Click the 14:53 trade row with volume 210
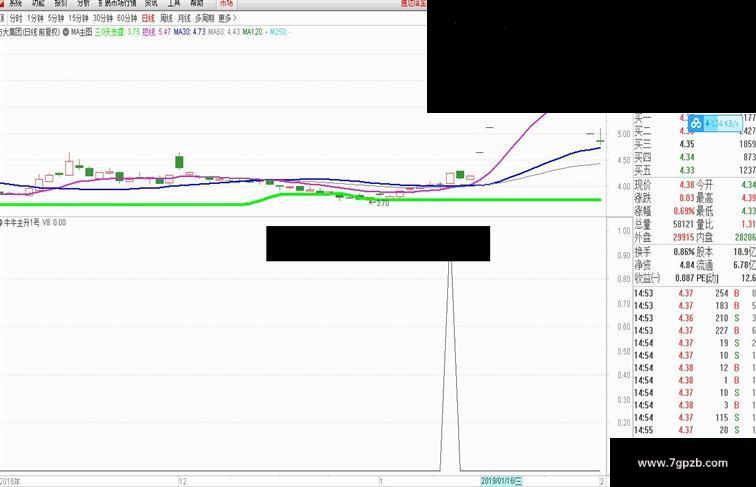756x487 pixels. (x=694, y=318)
